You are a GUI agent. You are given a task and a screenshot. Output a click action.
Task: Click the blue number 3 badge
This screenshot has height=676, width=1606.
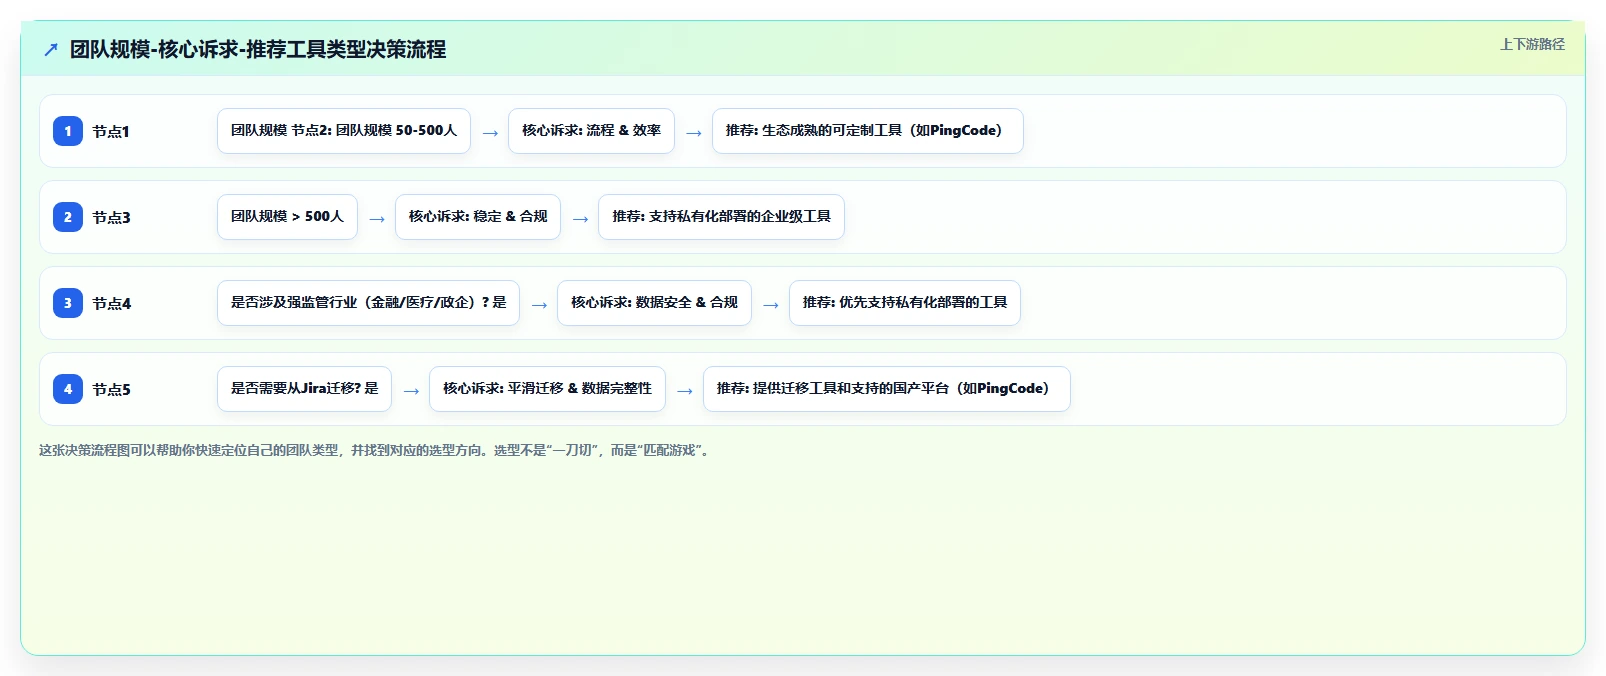[x=68, y=303]
